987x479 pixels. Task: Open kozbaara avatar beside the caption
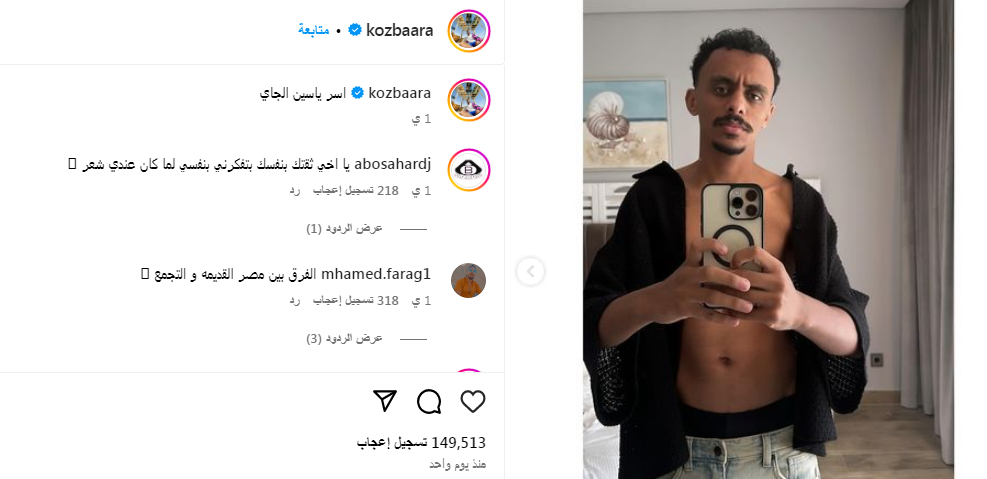coord(469,99)
